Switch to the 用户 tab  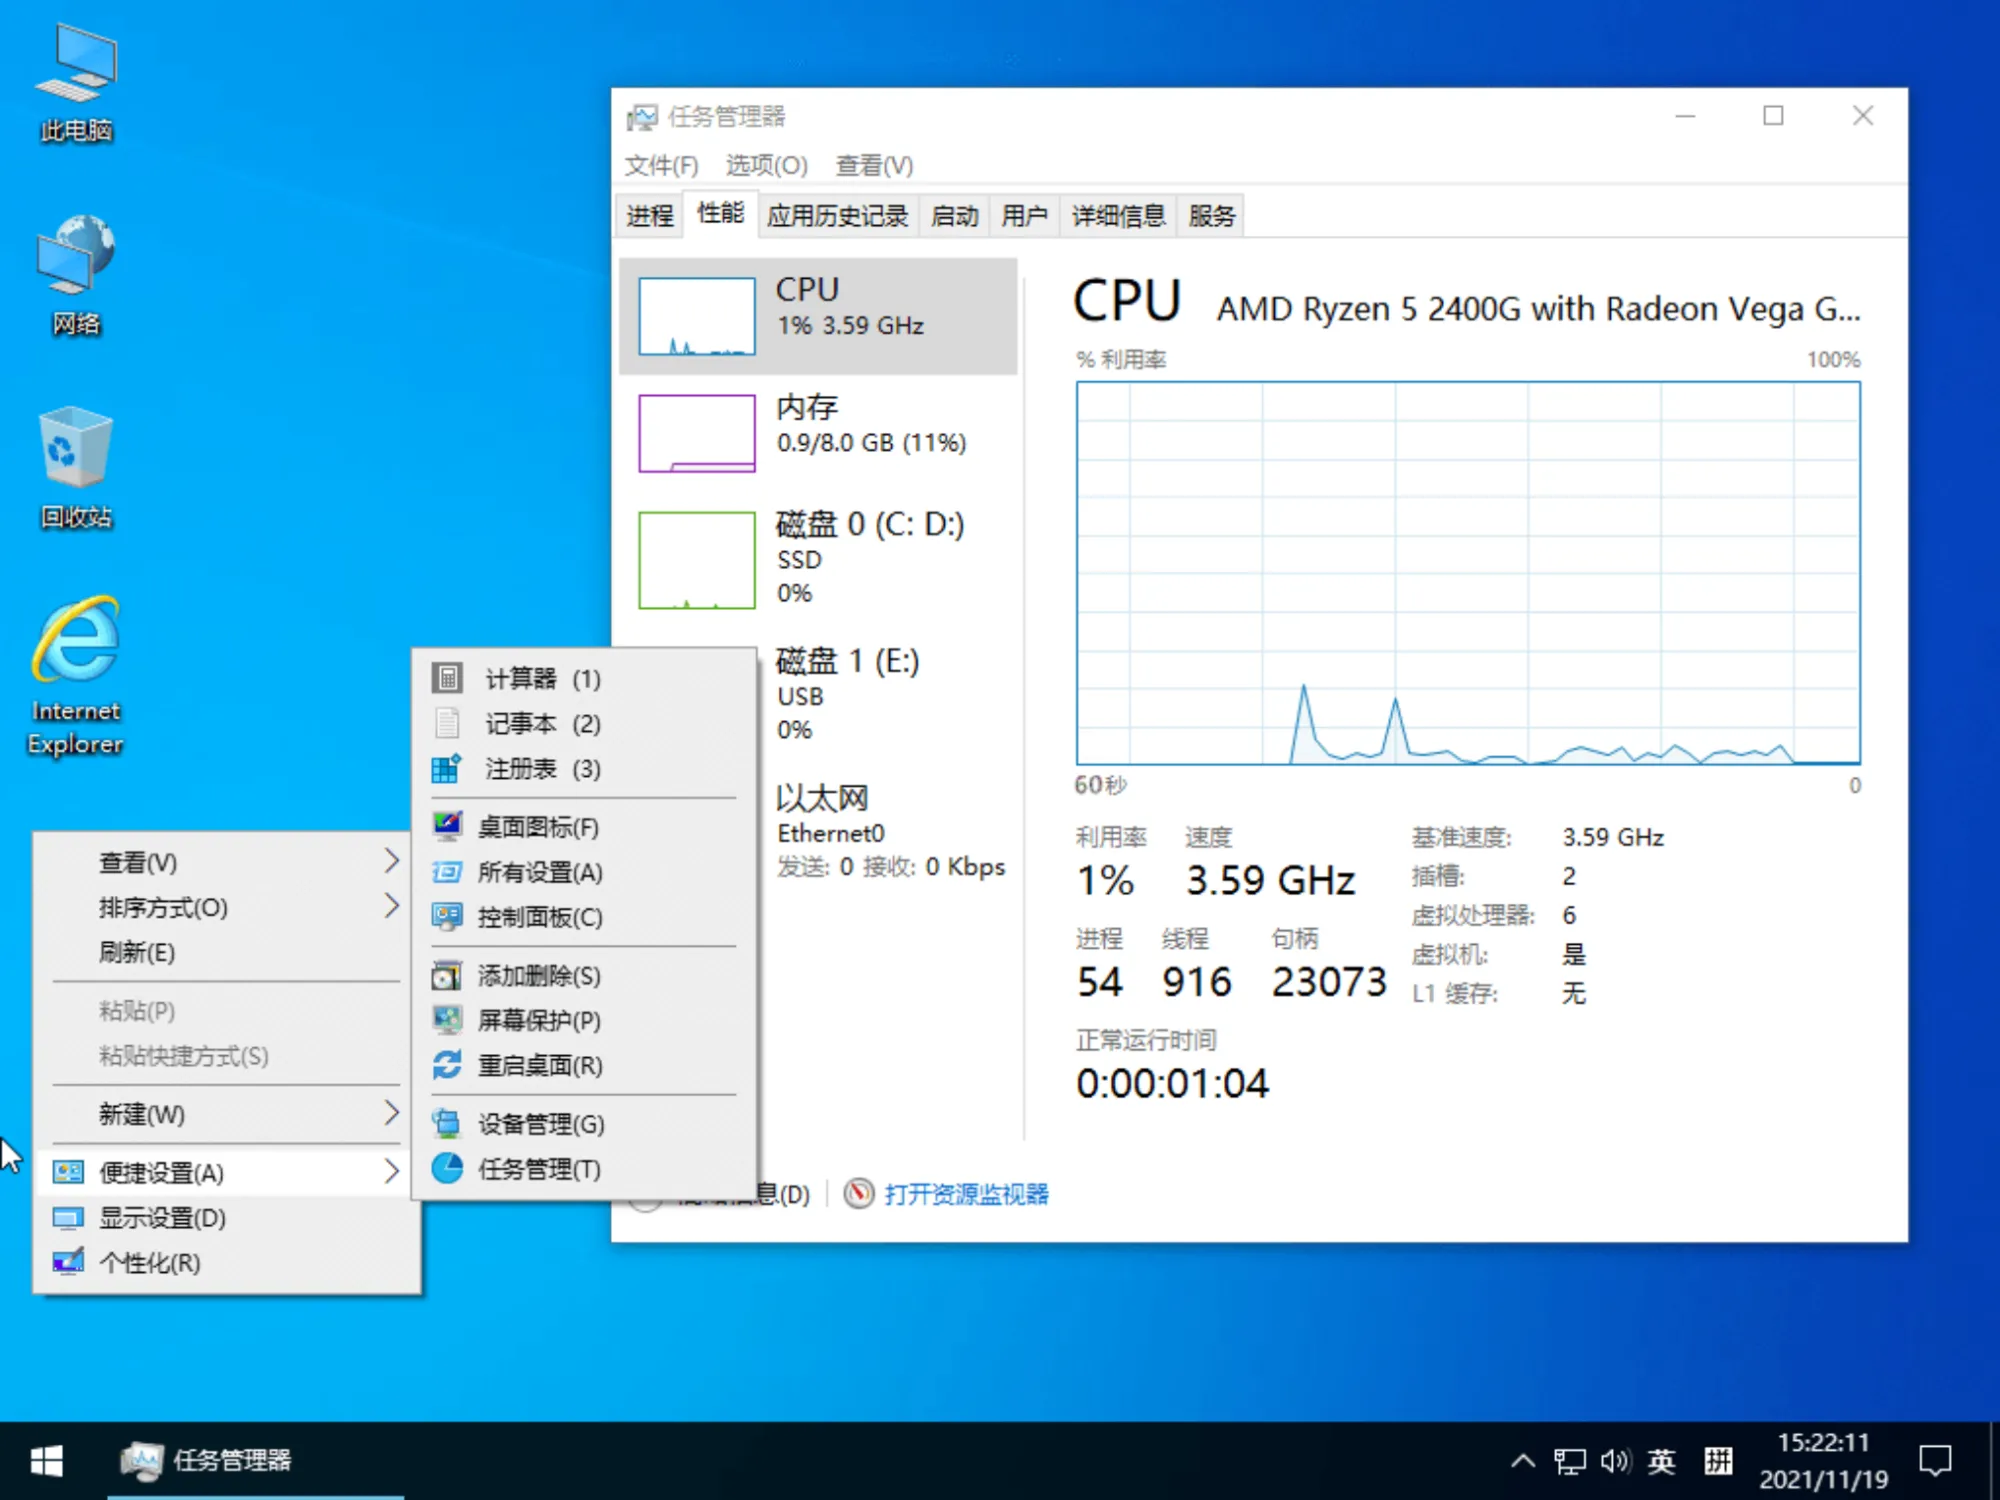click(x=1023, y=215)
